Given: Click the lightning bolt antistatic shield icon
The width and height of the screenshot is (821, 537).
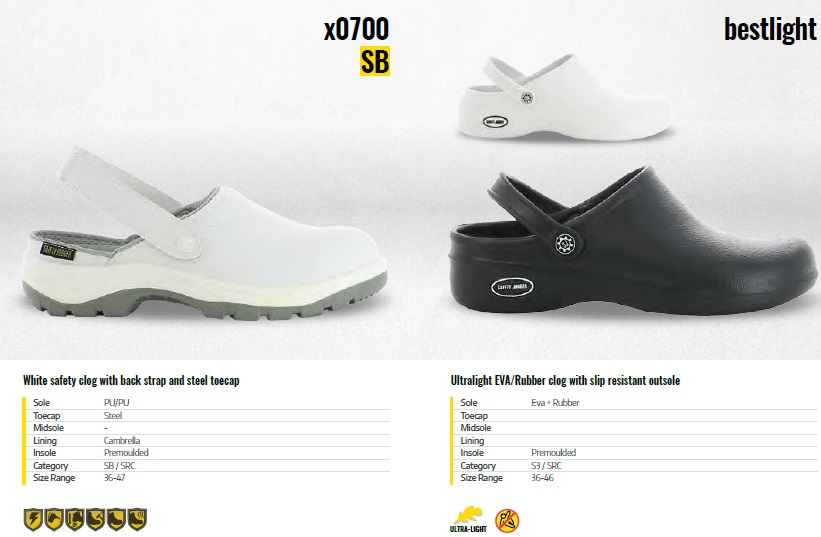Looking at the screenshot, I should [33, 520].
